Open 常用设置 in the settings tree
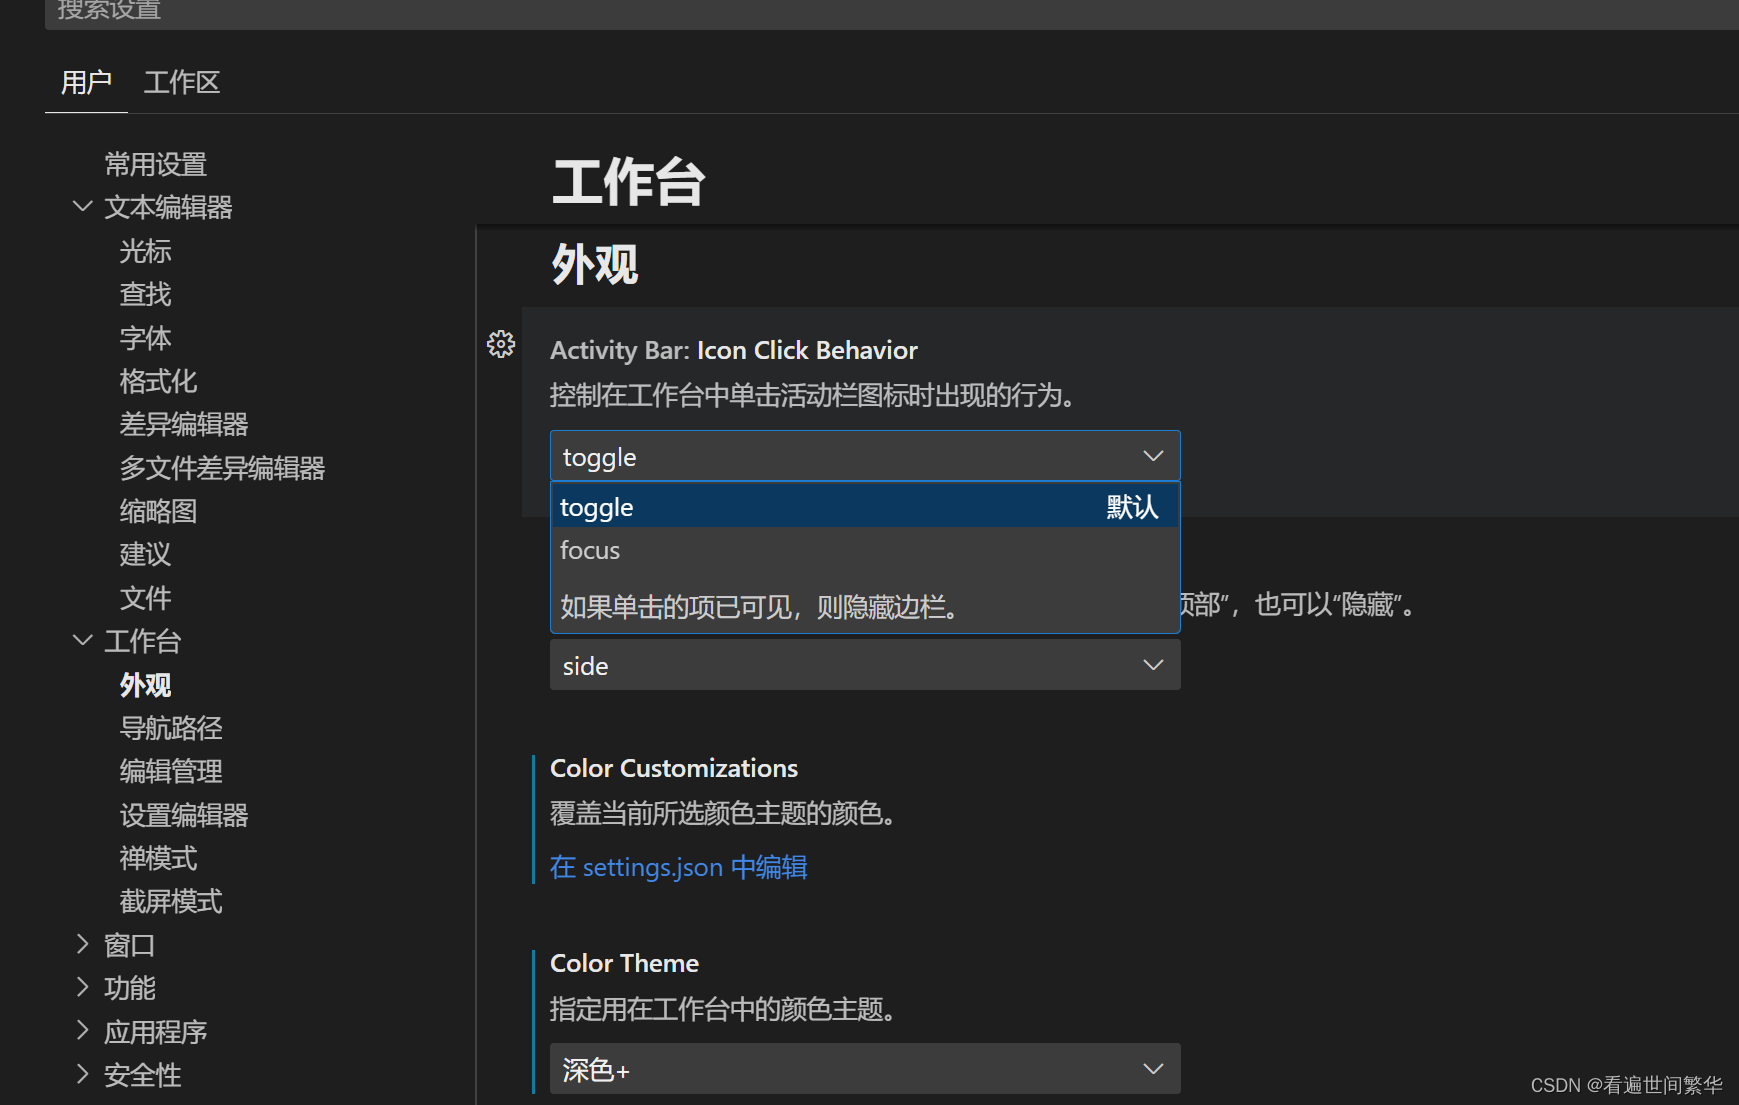The width and height of the screenshot is (1739, 1105). [156, 164]
